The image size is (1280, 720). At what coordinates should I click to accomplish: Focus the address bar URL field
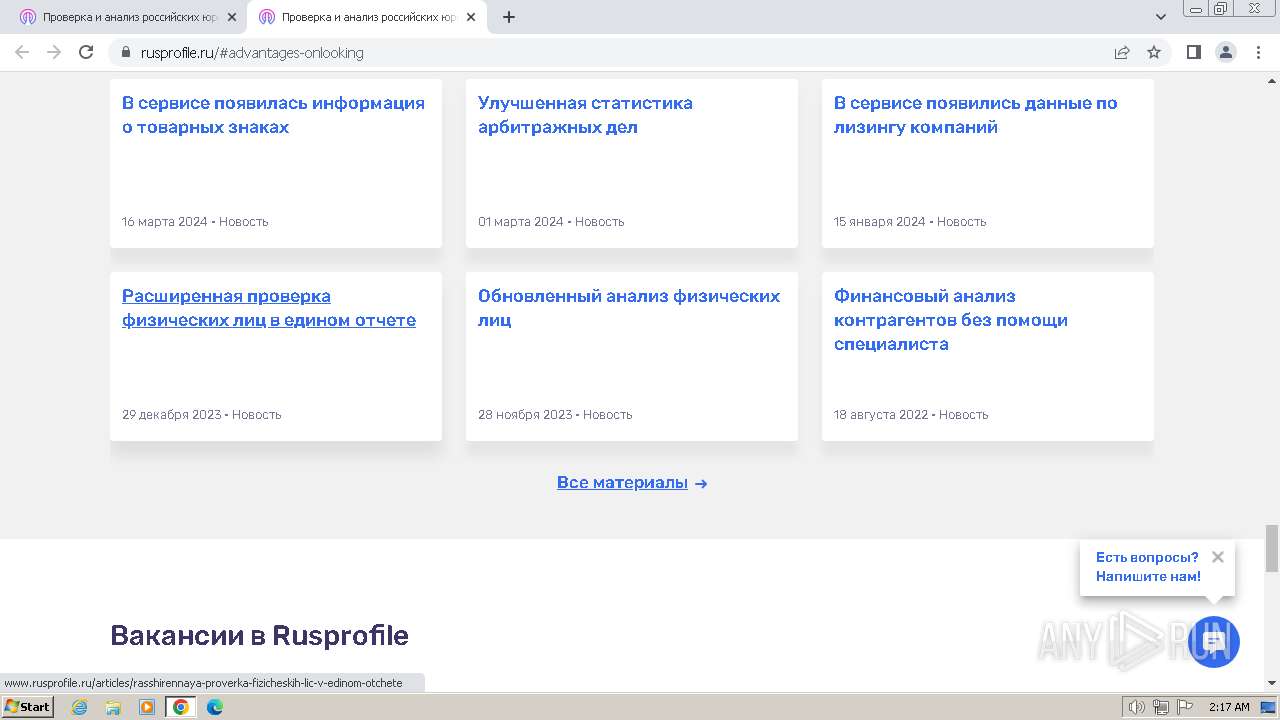[620, 52]
